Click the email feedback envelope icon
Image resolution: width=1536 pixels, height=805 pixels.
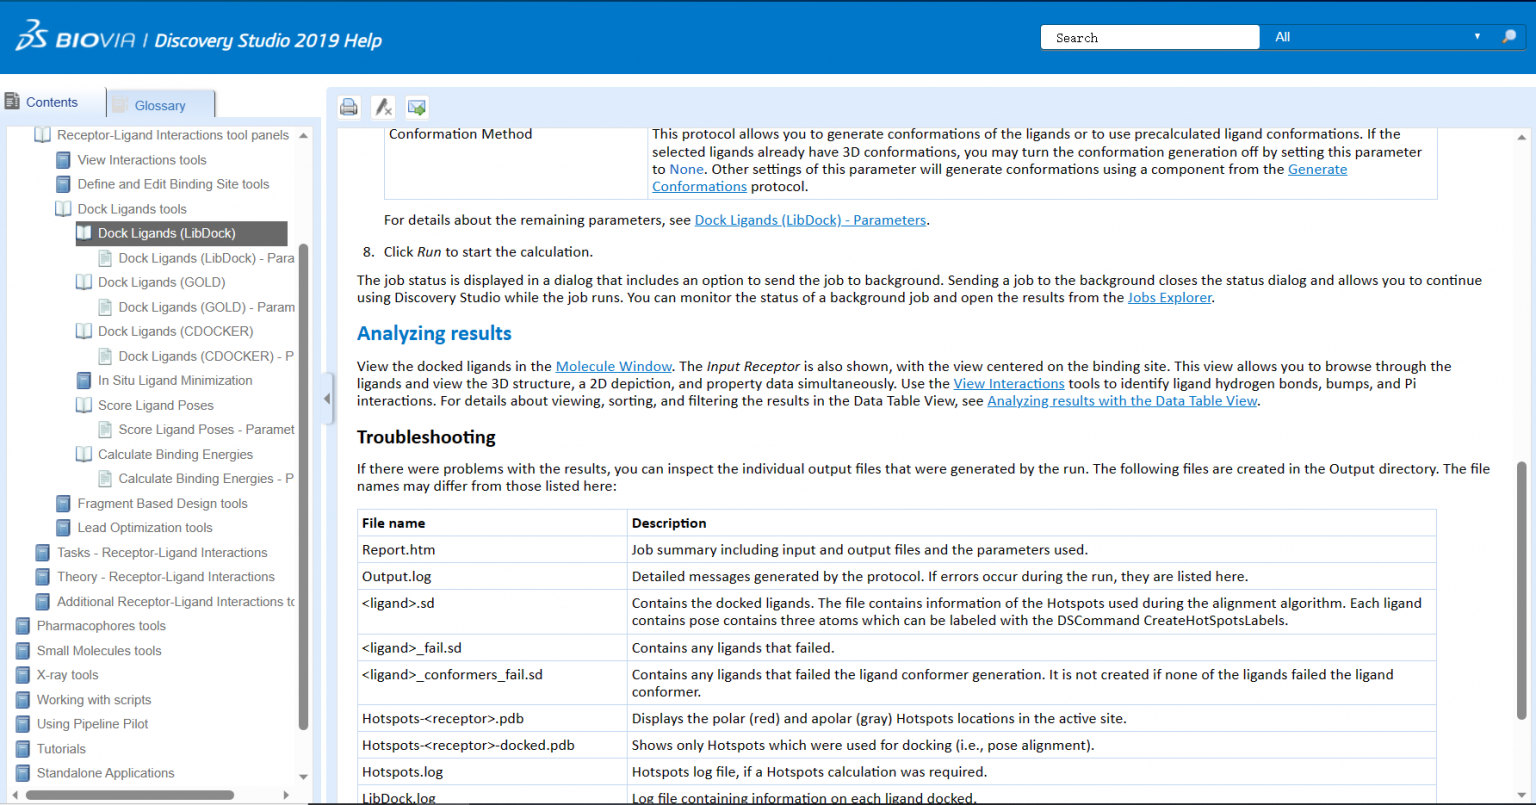417,107
